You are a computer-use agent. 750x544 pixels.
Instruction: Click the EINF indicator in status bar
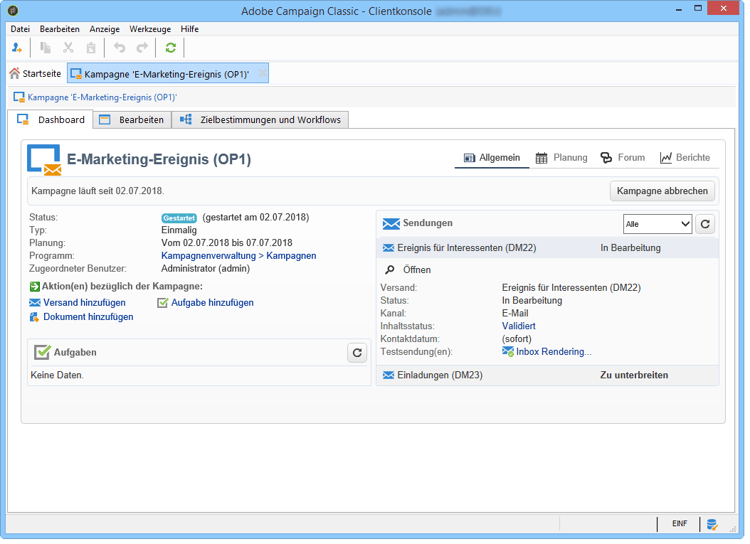tap(679, 524)
